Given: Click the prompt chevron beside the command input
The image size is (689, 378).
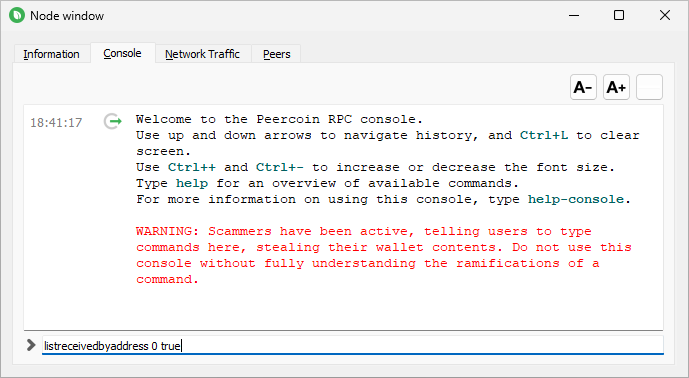Looking at the screenshot, I should pyautogui.click(x=31, y=345).
